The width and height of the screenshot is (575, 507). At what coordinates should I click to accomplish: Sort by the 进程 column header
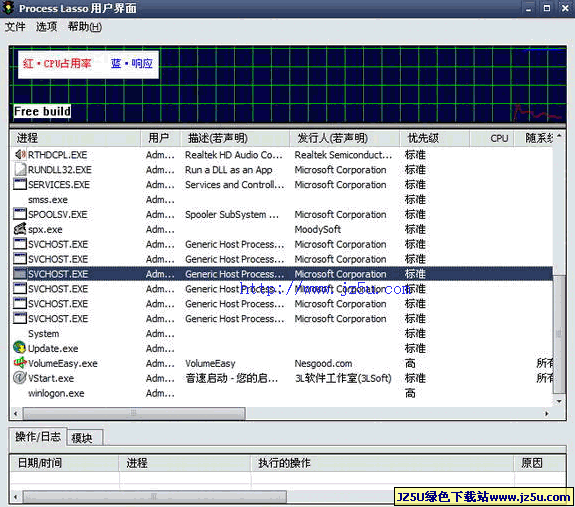tap(75, 138)
